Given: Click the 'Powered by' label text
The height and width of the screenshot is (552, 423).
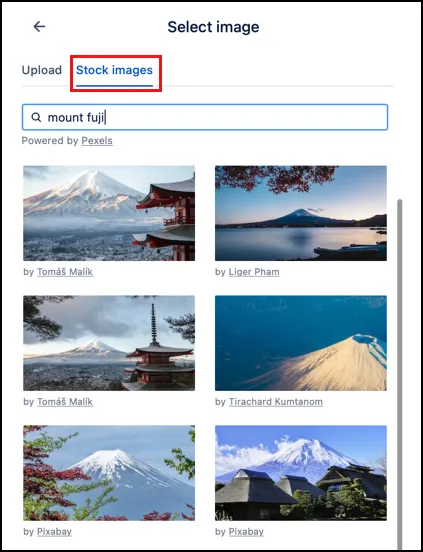Looking at the screenshot, I should click(x=50, y=141).
